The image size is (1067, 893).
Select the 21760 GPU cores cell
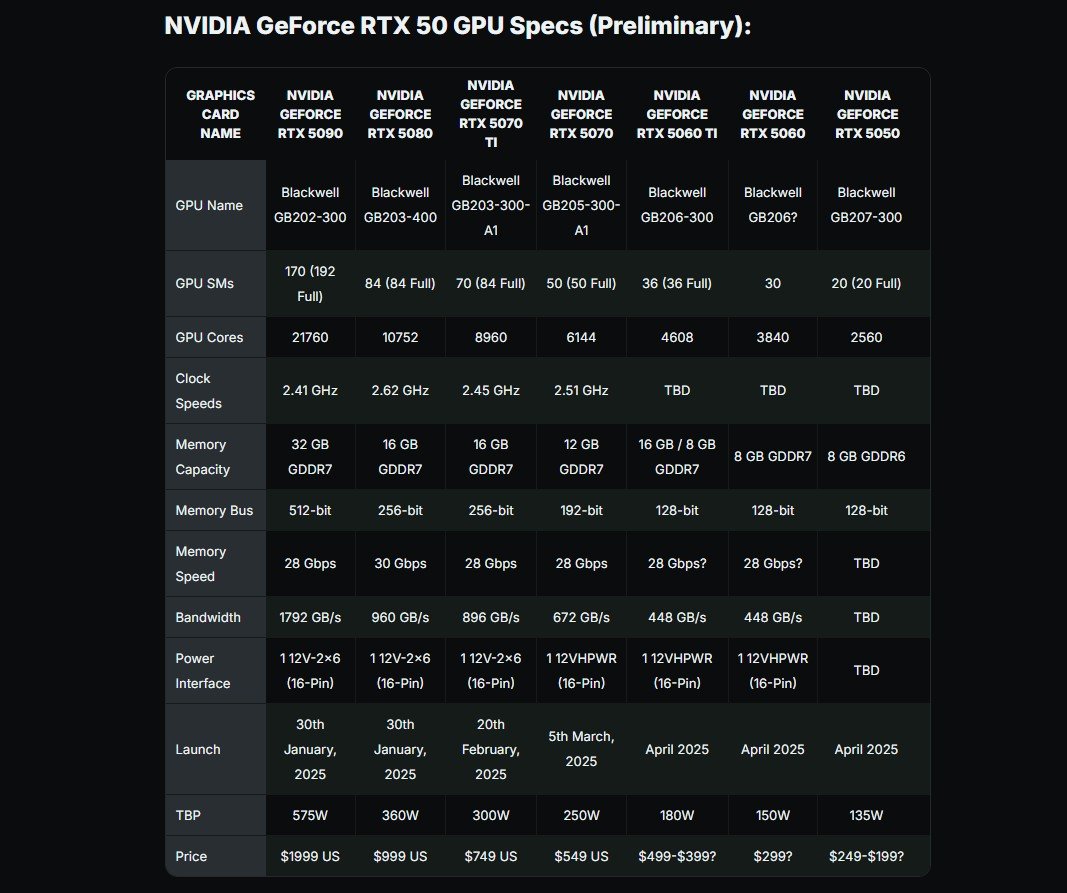click(310, 337)
